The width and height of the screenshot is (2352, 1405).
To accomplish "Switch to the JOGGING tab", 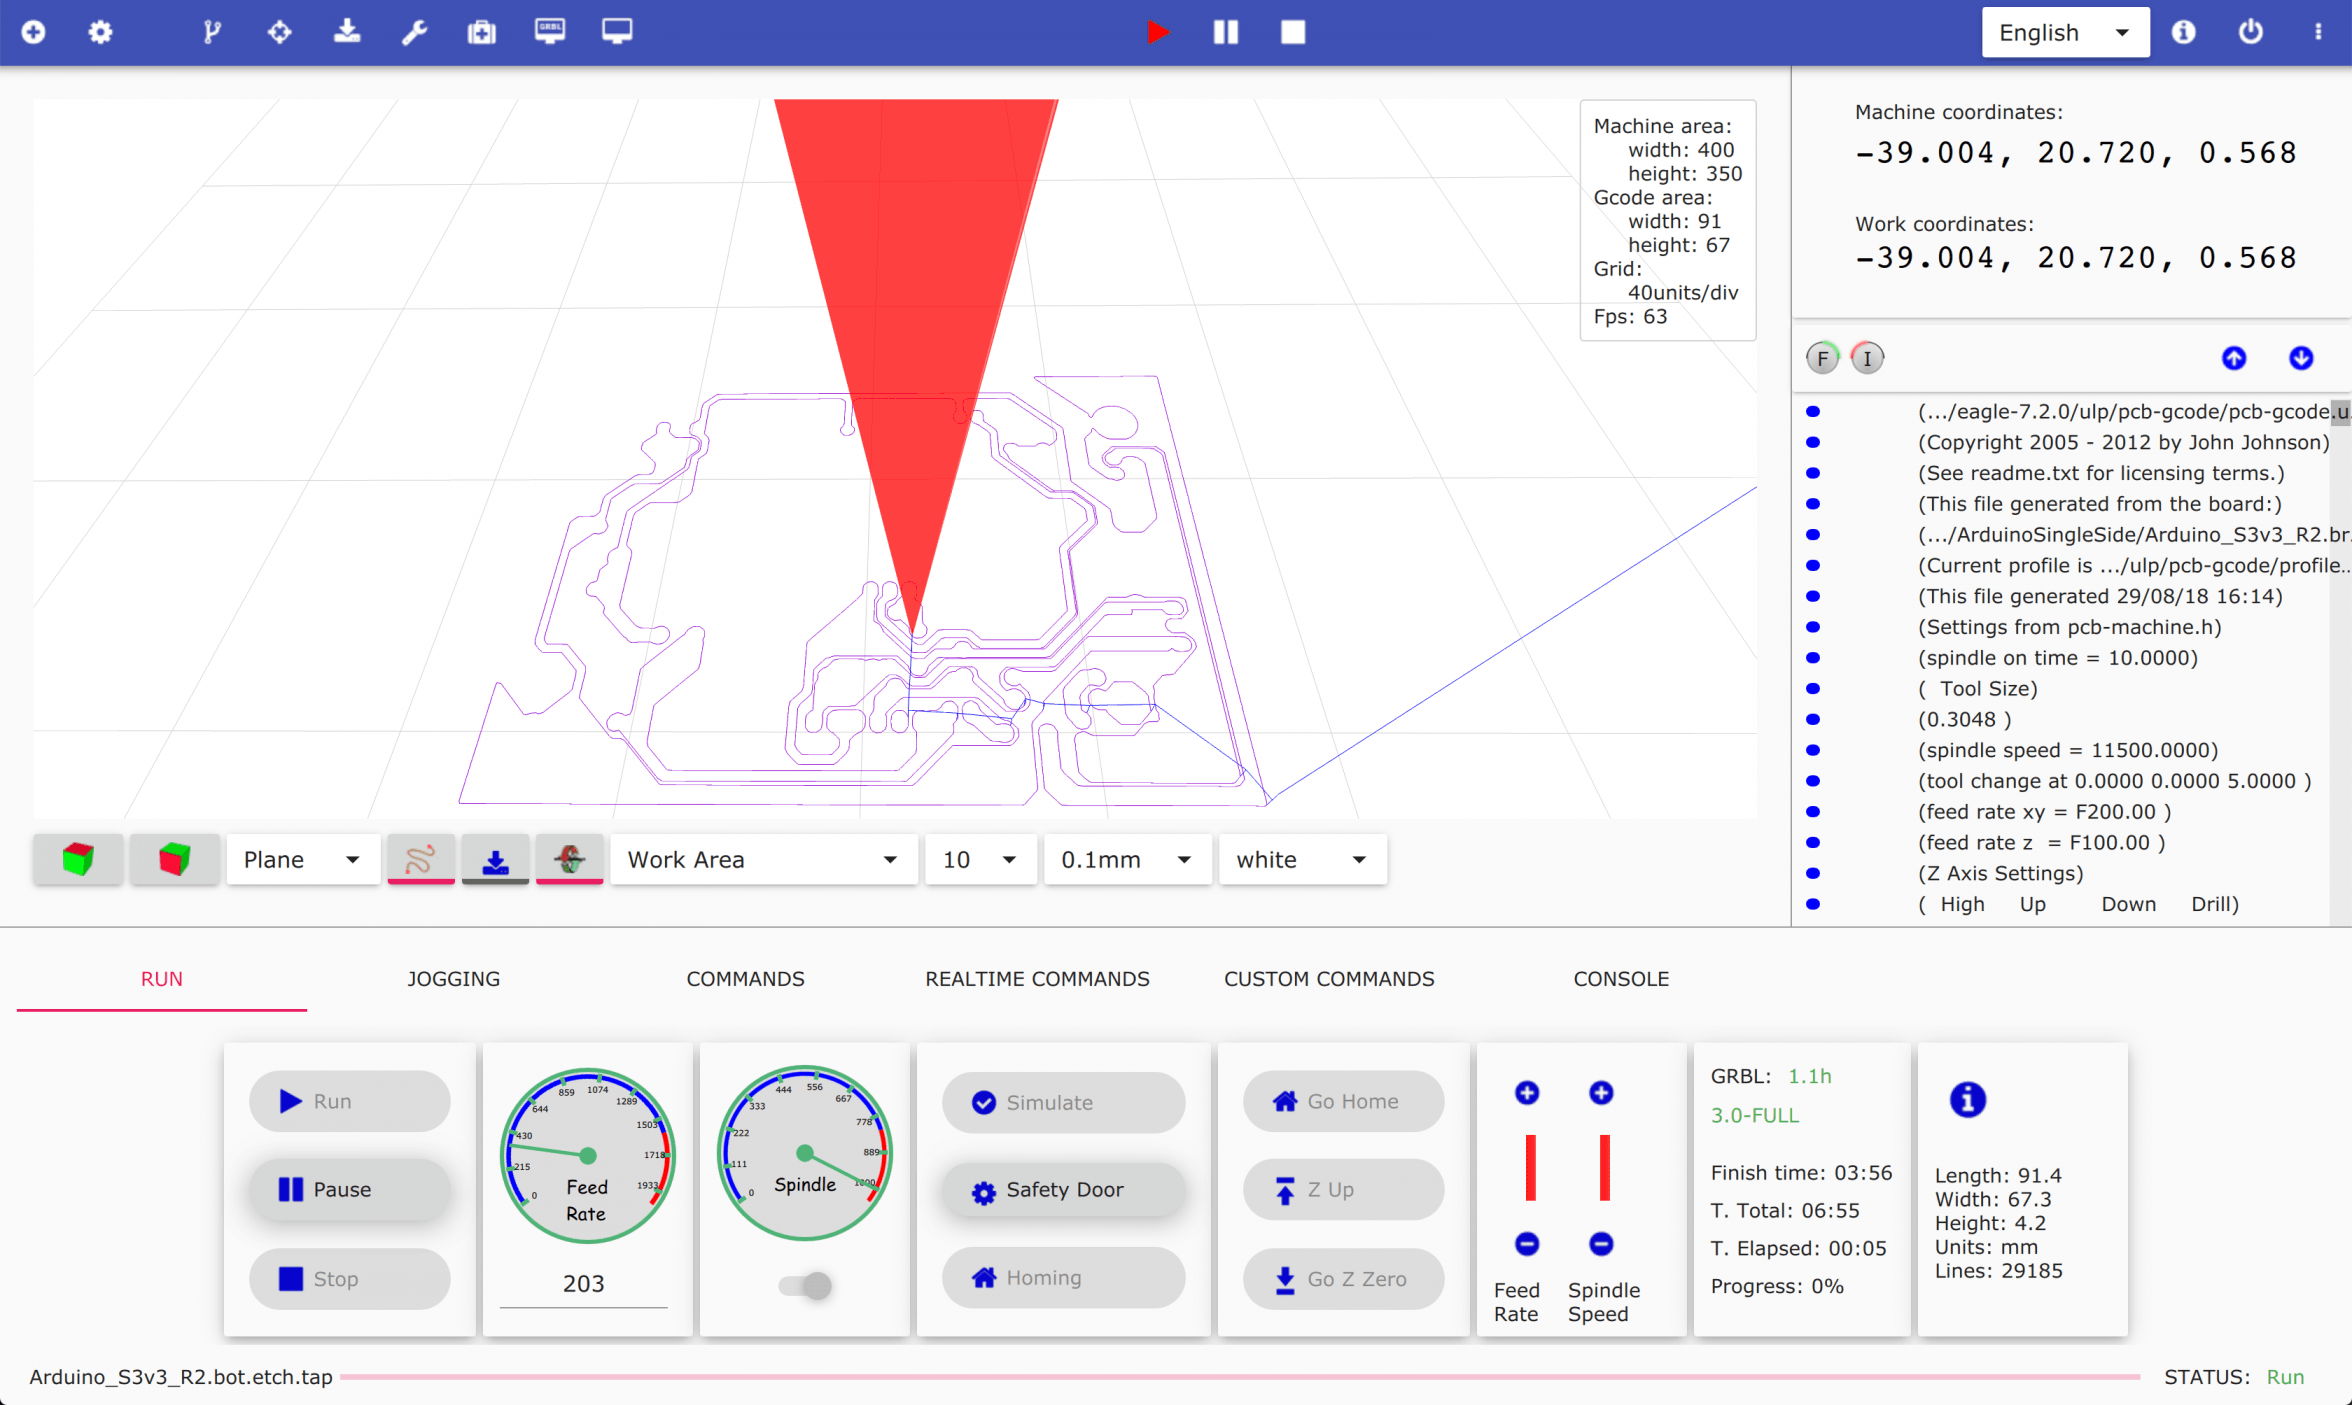I will [453, 979].
